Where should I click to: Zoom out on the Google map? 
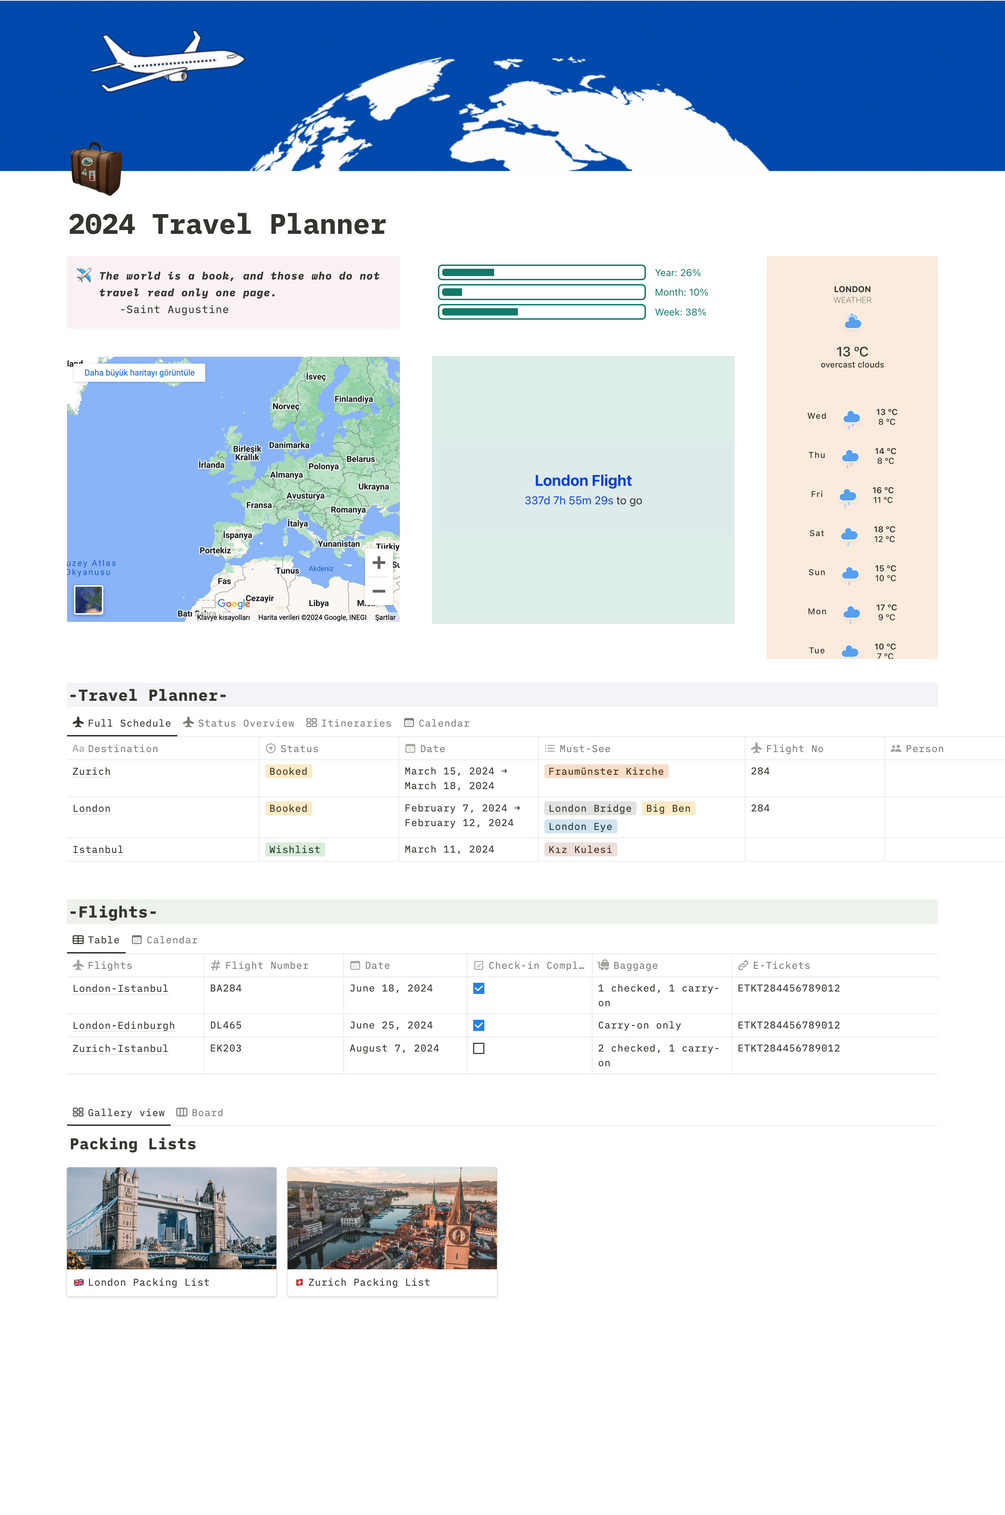[379, 591]
